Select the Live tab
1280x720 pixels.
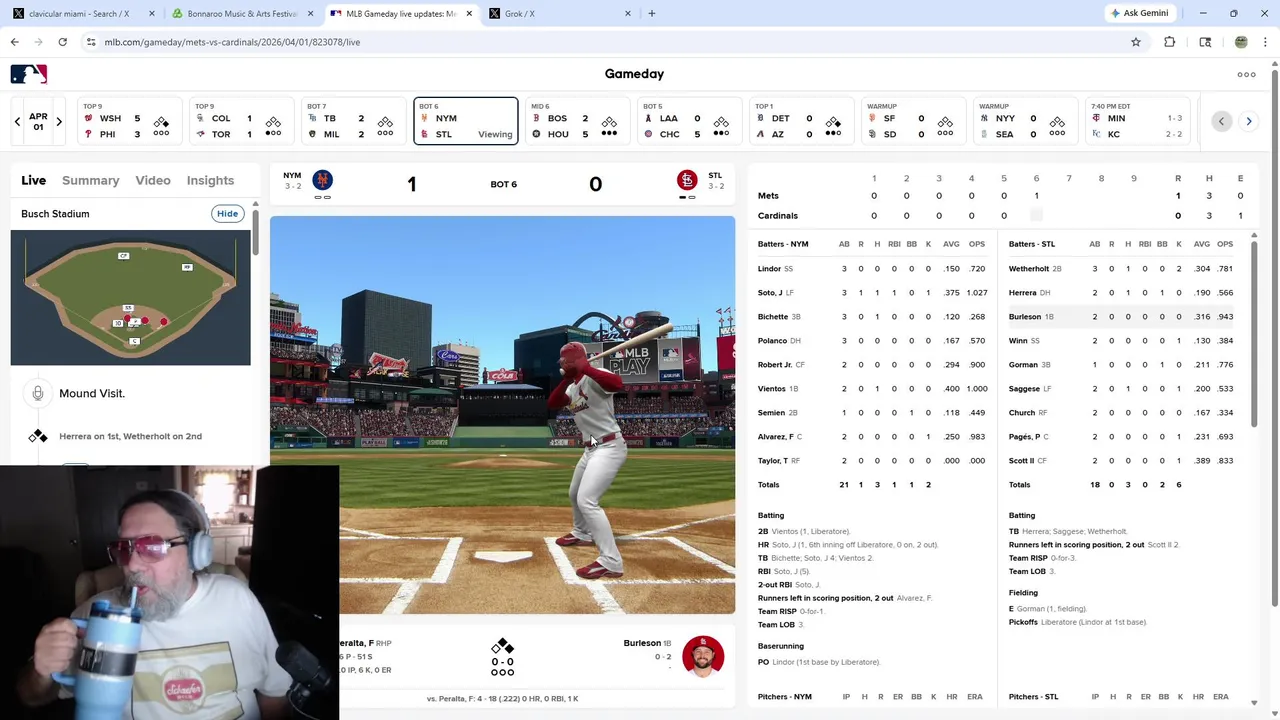pos(34,180)
